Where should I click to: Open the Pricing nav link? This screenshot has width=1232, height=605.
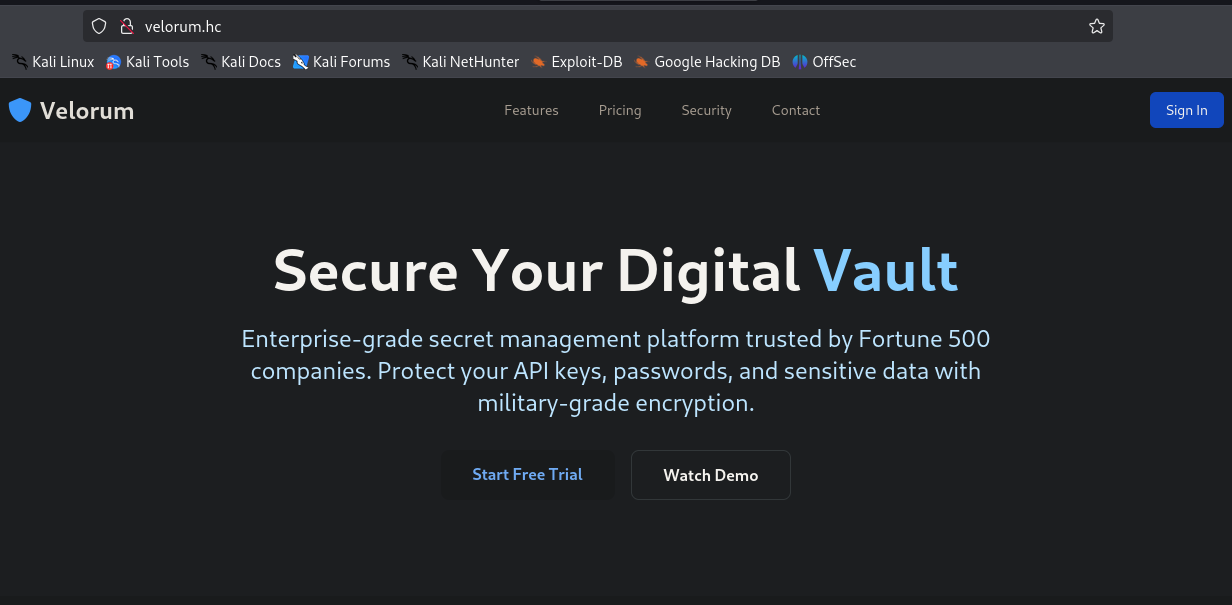point(620,110)
